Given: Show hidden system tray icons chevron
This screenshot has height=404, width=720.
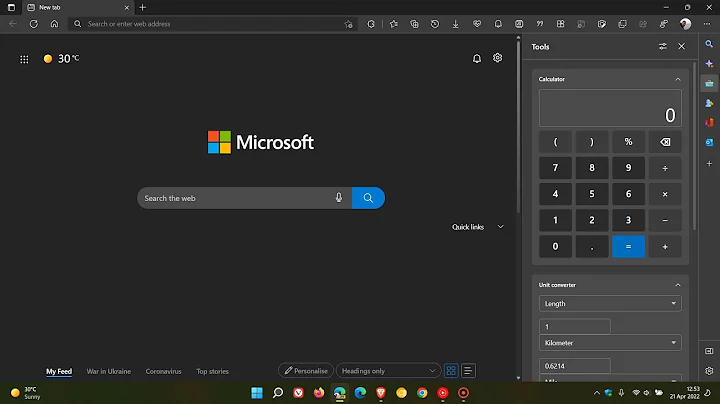Looking at the screenshot, I should point(596,393).
